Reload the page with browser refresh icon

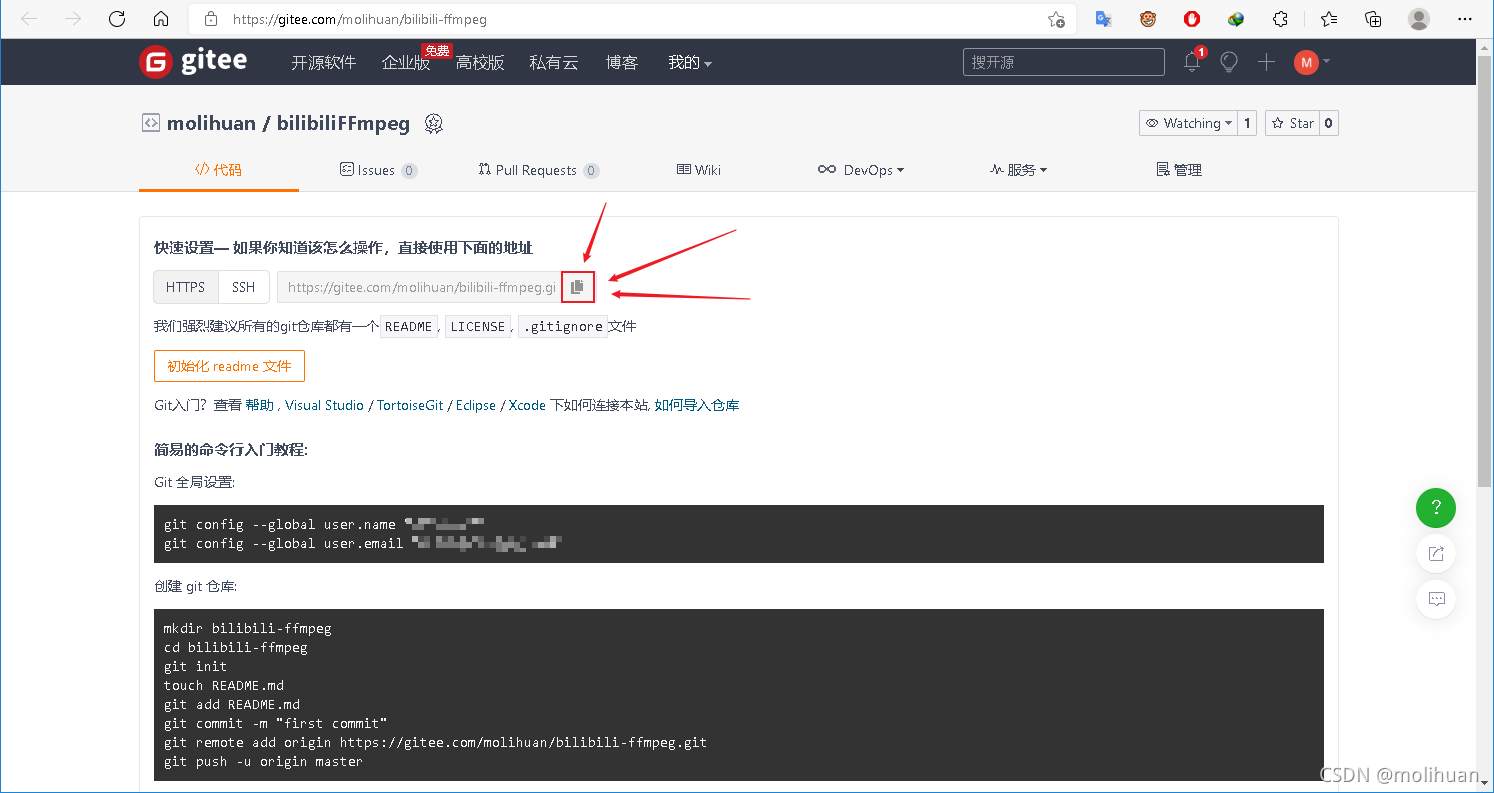(117, 19)
